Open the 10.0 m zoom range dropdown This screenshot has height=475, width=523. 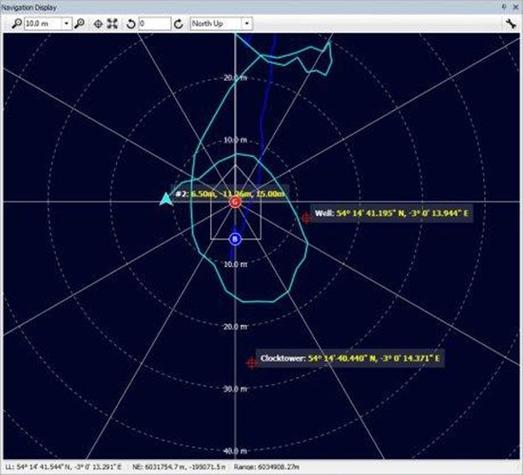click(x=66, y=23)
